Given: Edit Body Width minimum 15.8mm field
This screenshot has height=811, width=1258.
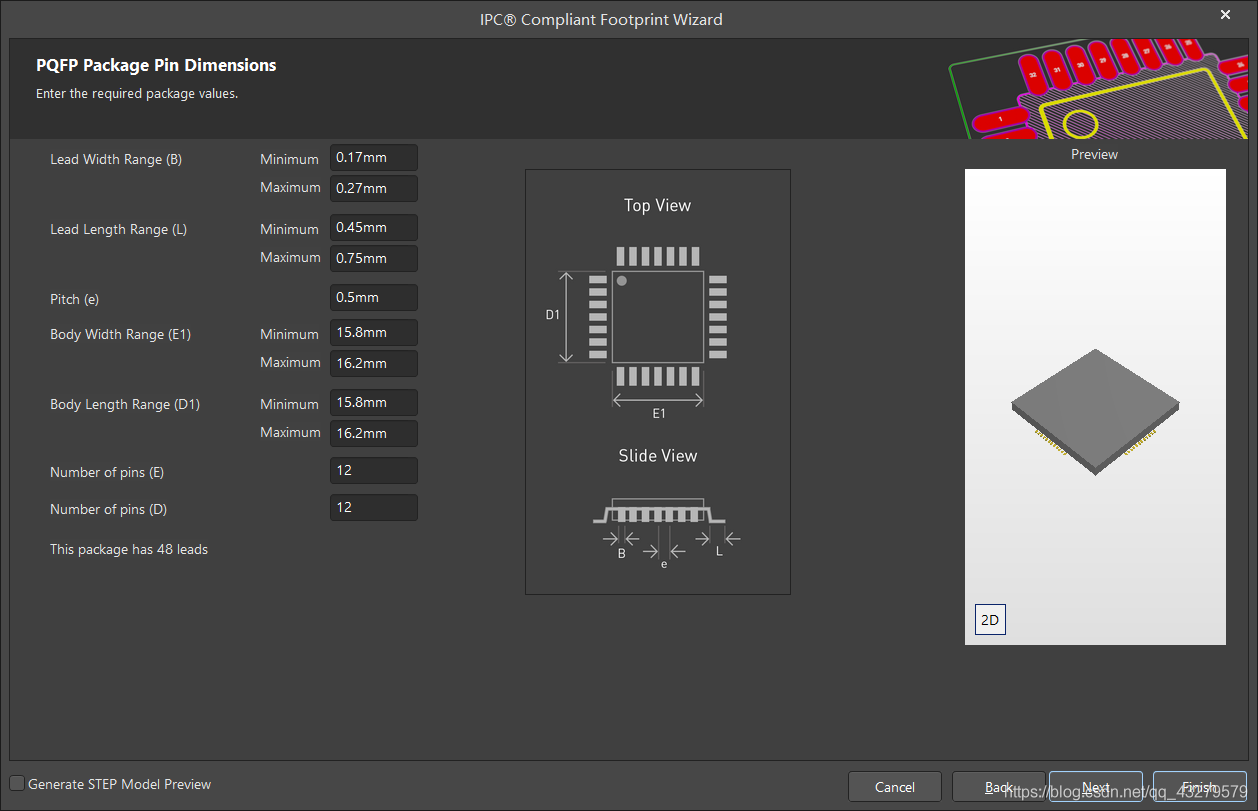Looking at the screenshot, I should pos(374,333).
